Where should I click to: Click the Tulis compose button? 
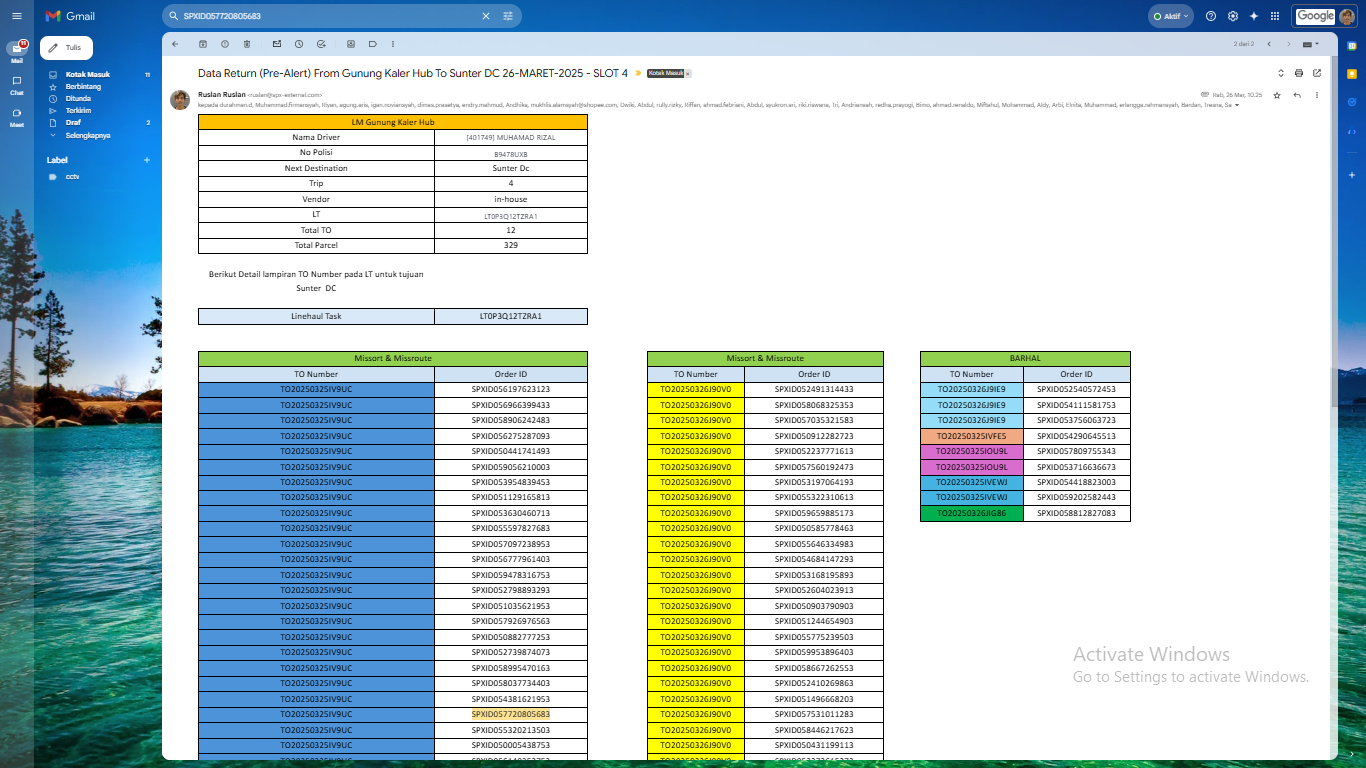tap(66, 48)
